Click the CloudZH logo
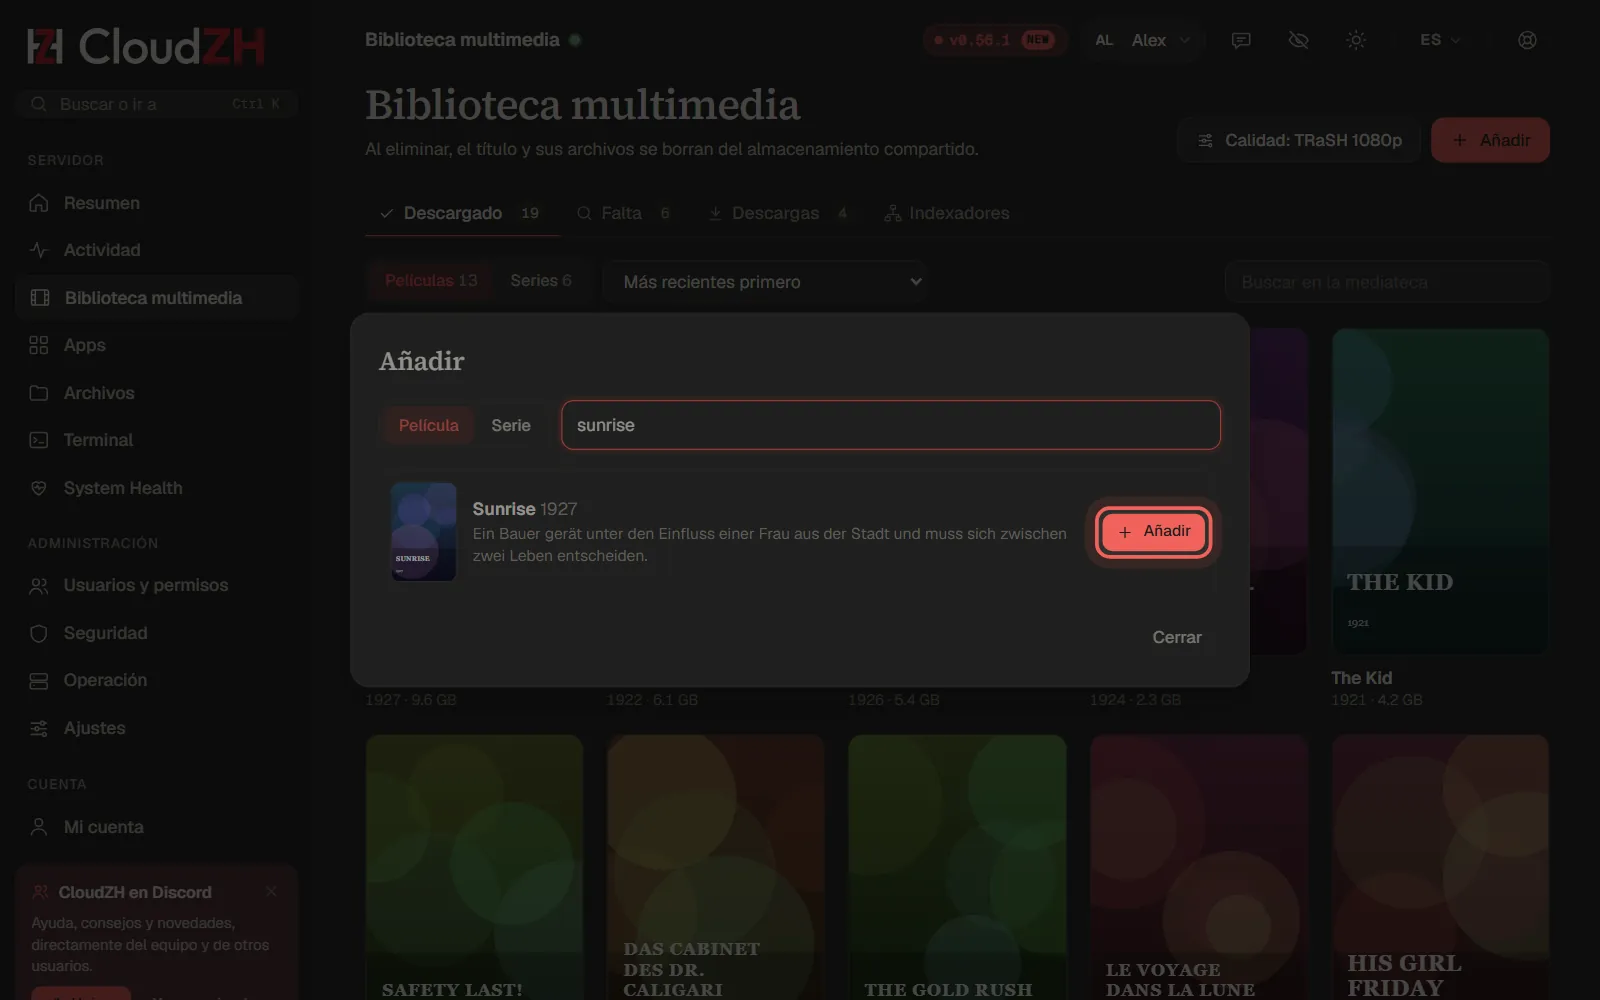Viewport: 1600px width, 1000px height. pos(146,46)
